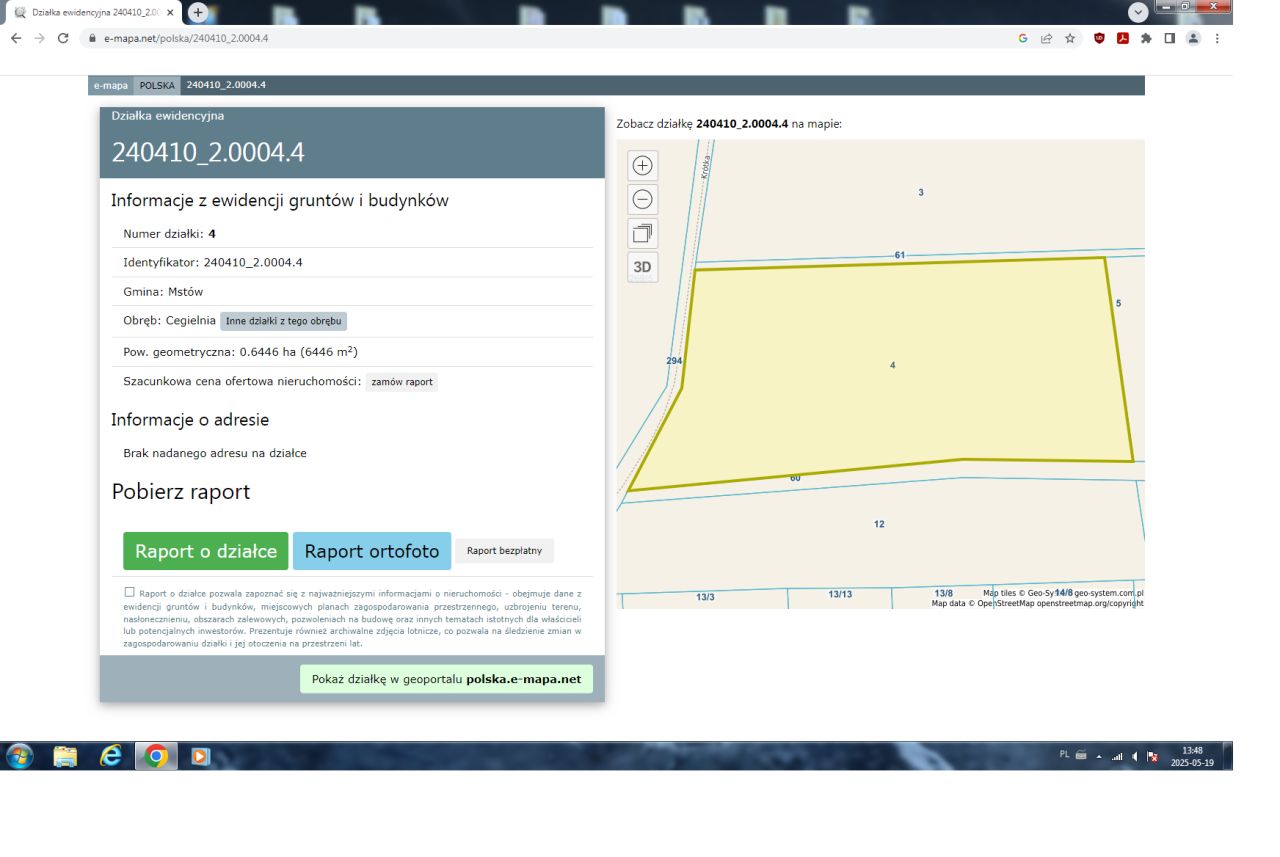Click the blue Raport ortofoto button
This screenshot has height=857, width=1280.
tap(372, 551)
